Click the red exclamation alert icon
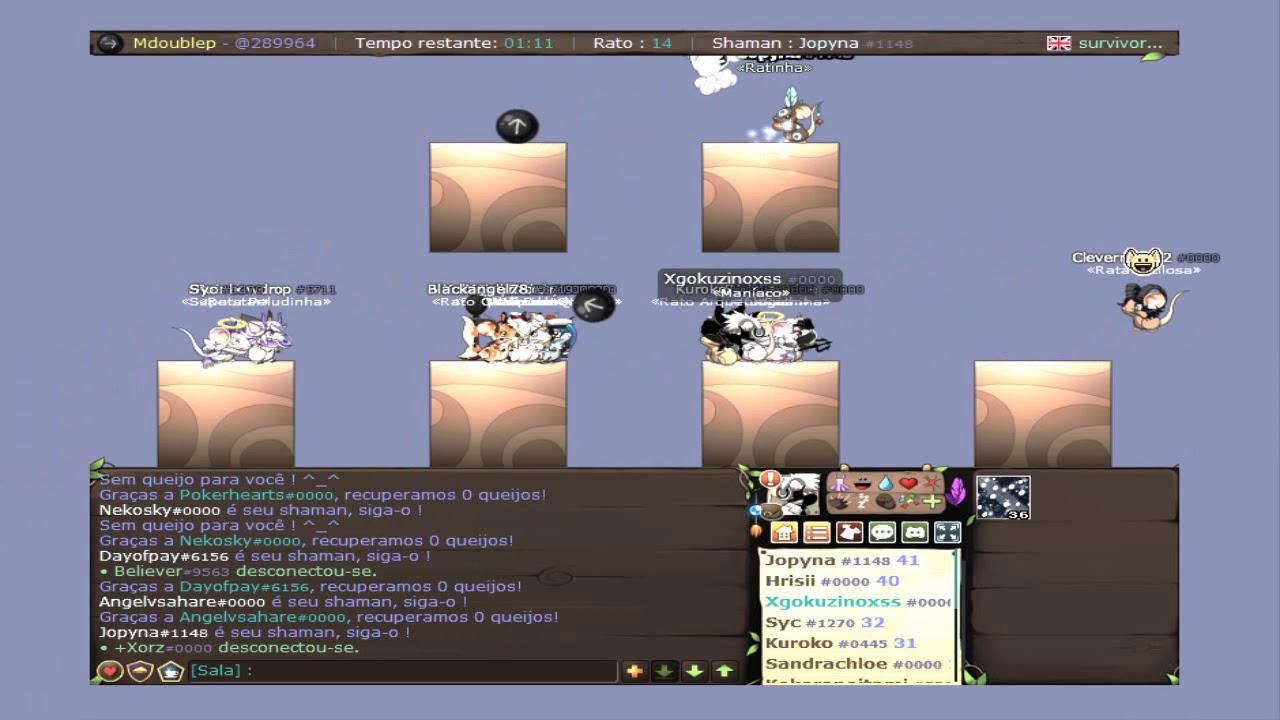Viewport: 1280px width, 720px height. tap(770, 479)
